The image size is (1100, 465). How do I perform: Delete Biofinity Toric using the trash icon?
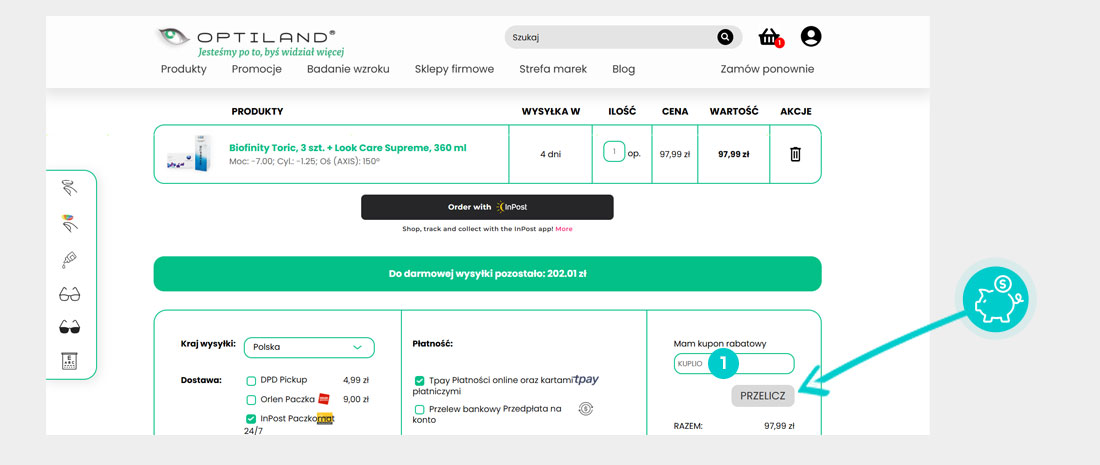click(x=795, y=154)
